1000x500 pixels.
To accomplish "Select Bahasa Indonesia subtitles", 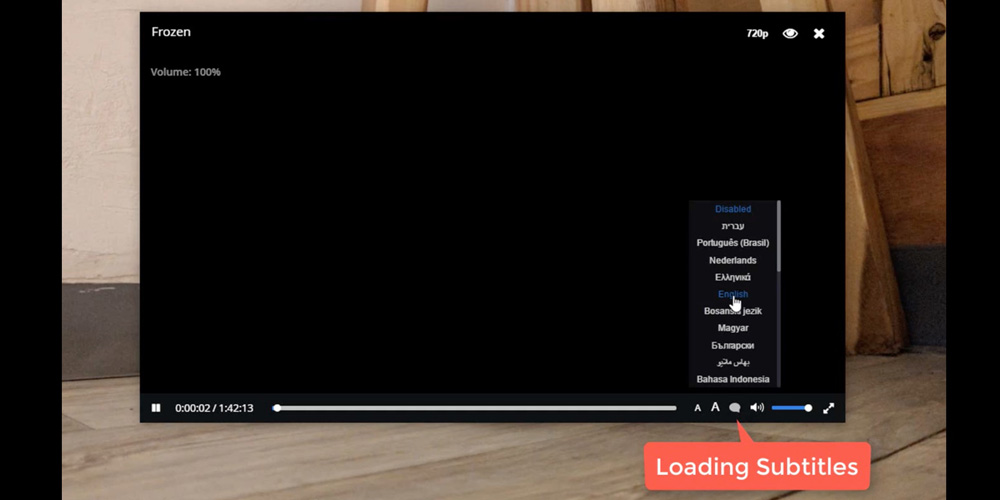I will click(x=733, y=379).
